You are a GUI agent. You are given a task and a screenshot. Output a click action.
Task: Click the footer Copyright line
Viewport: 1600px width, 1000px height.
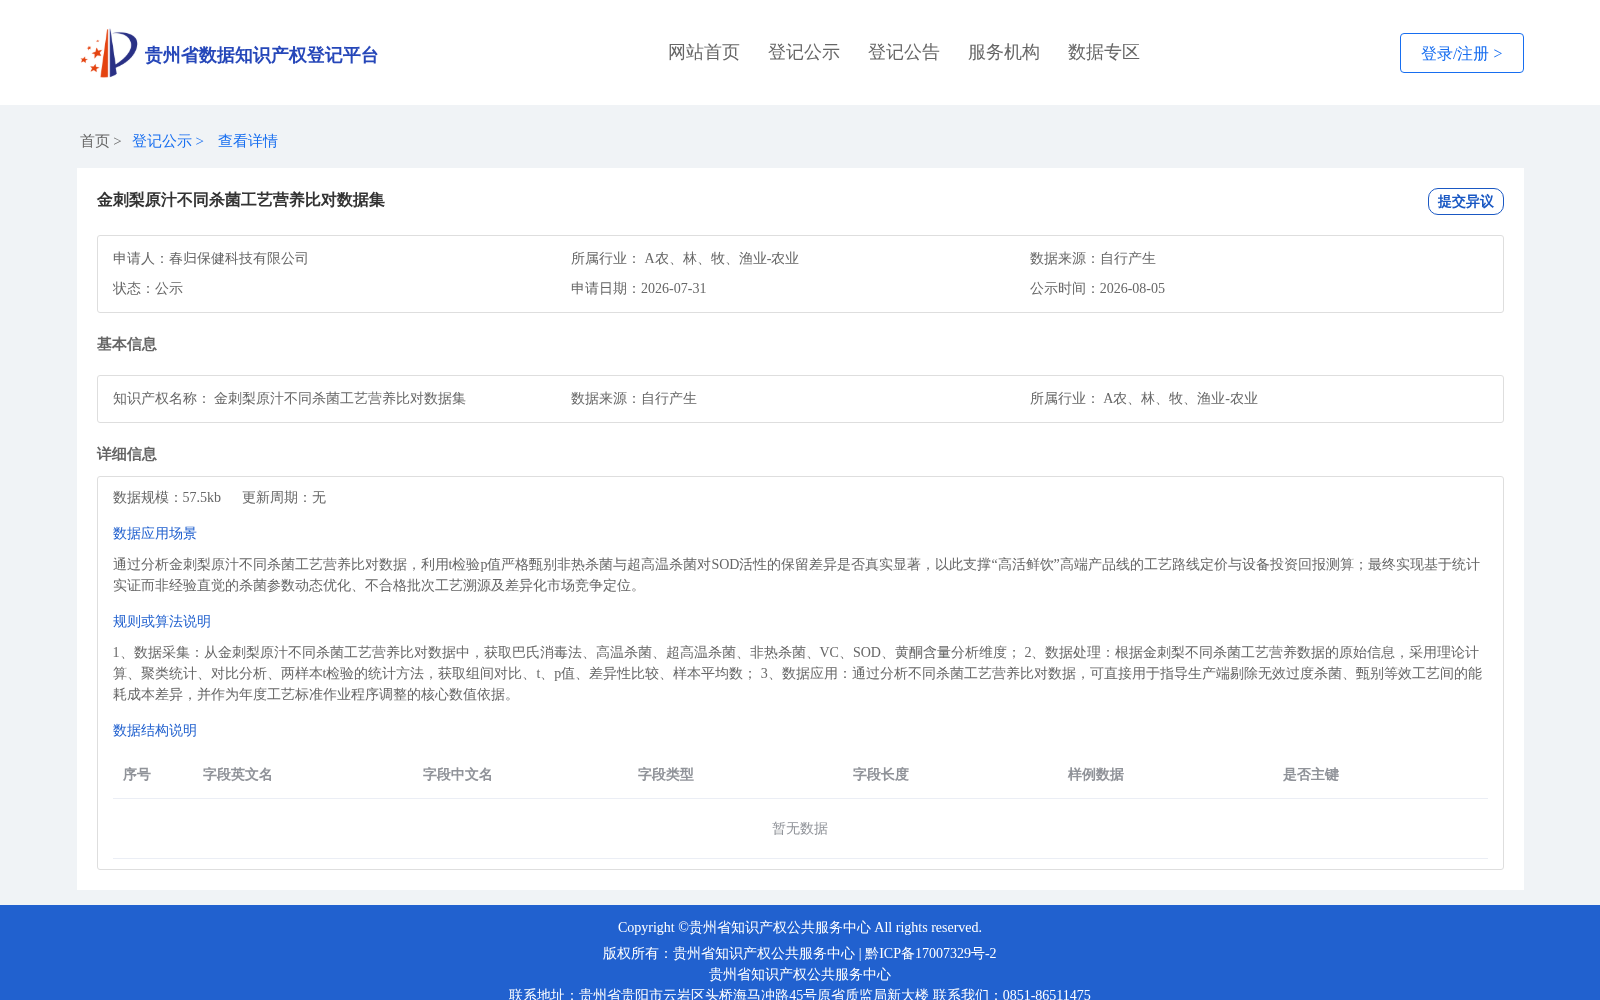800,927
